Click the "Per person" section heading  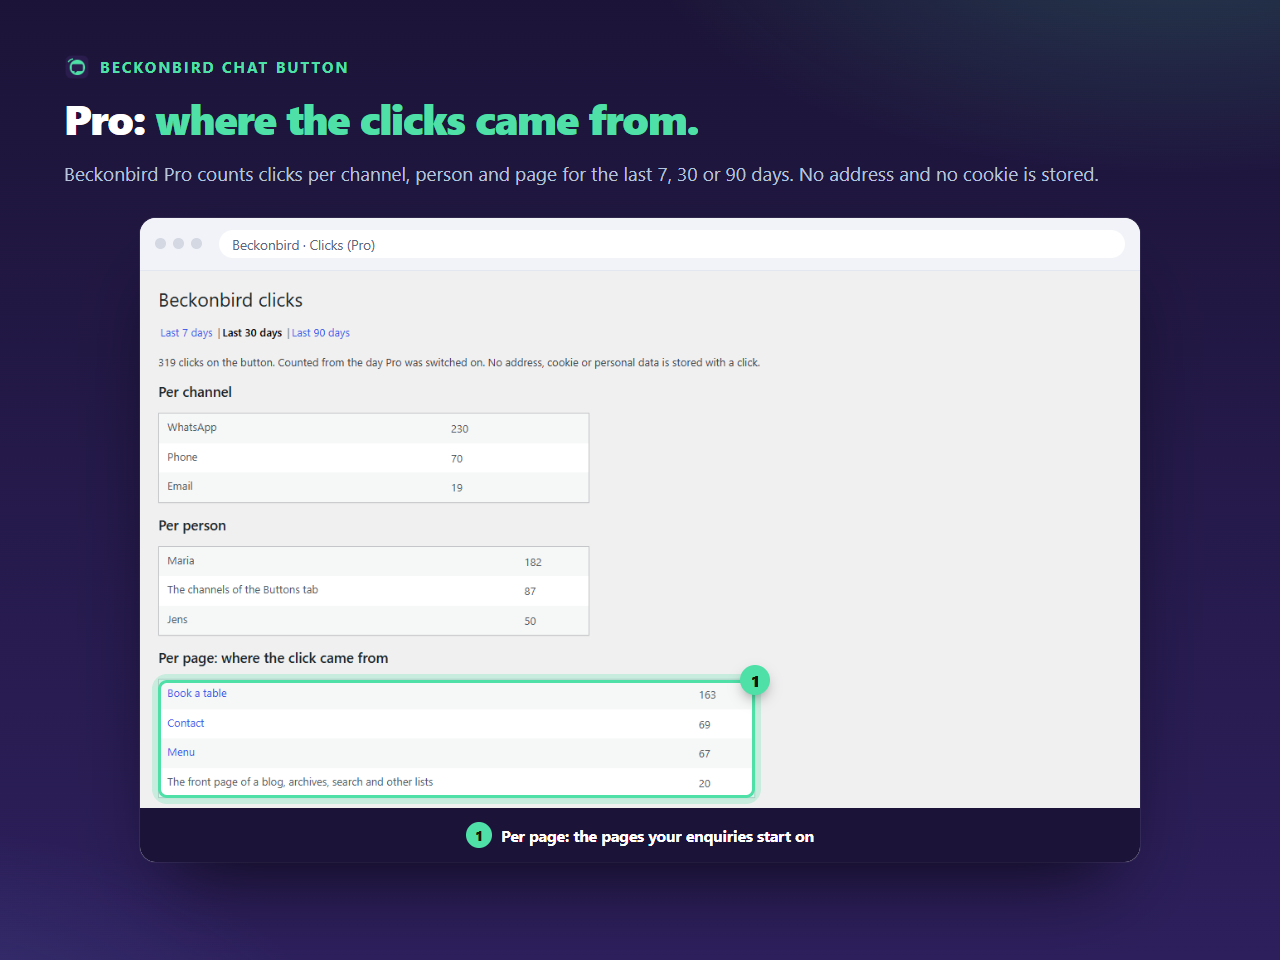pyautogui.click(x=192, y=526)
